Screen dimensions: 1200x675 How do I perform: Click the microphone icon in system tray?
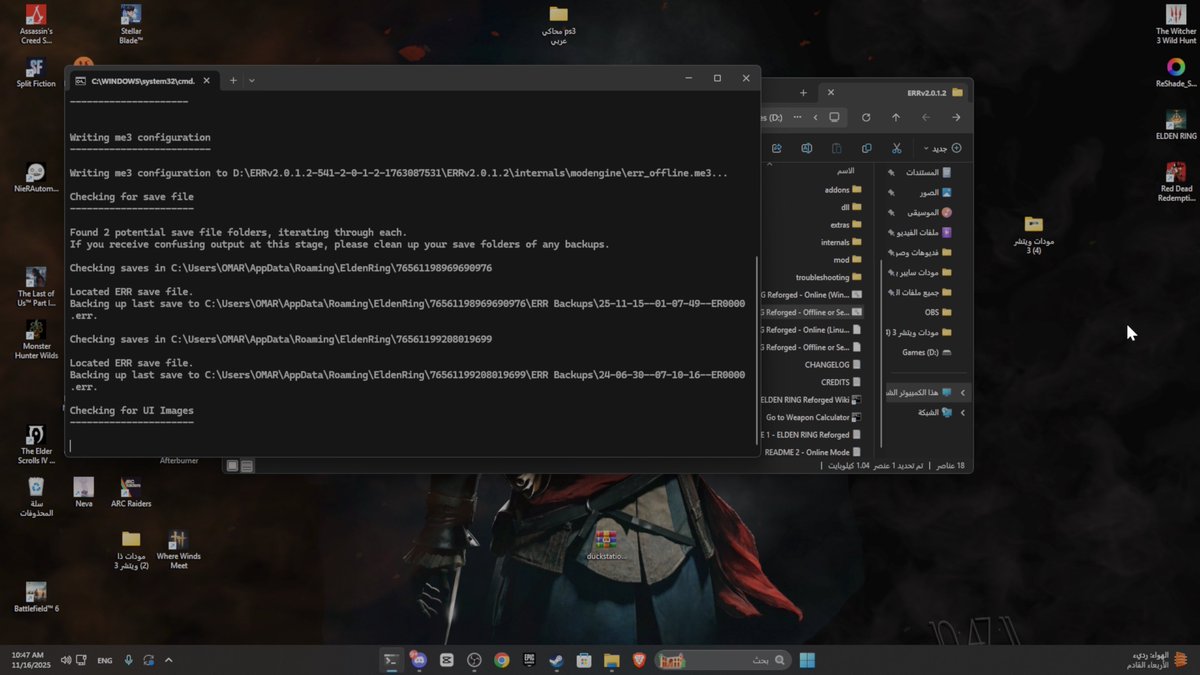(x=128, y=660)
